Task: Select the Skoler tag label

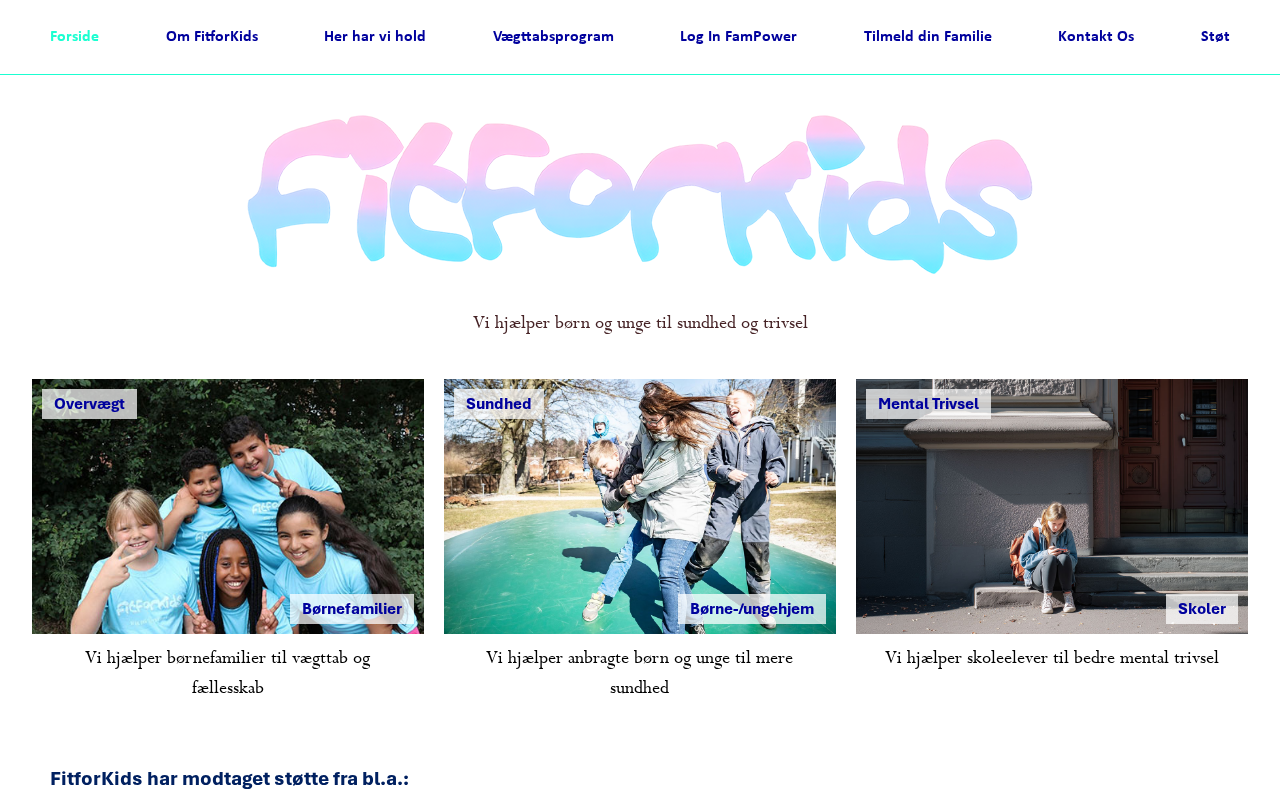Action: coord(1202,609)
